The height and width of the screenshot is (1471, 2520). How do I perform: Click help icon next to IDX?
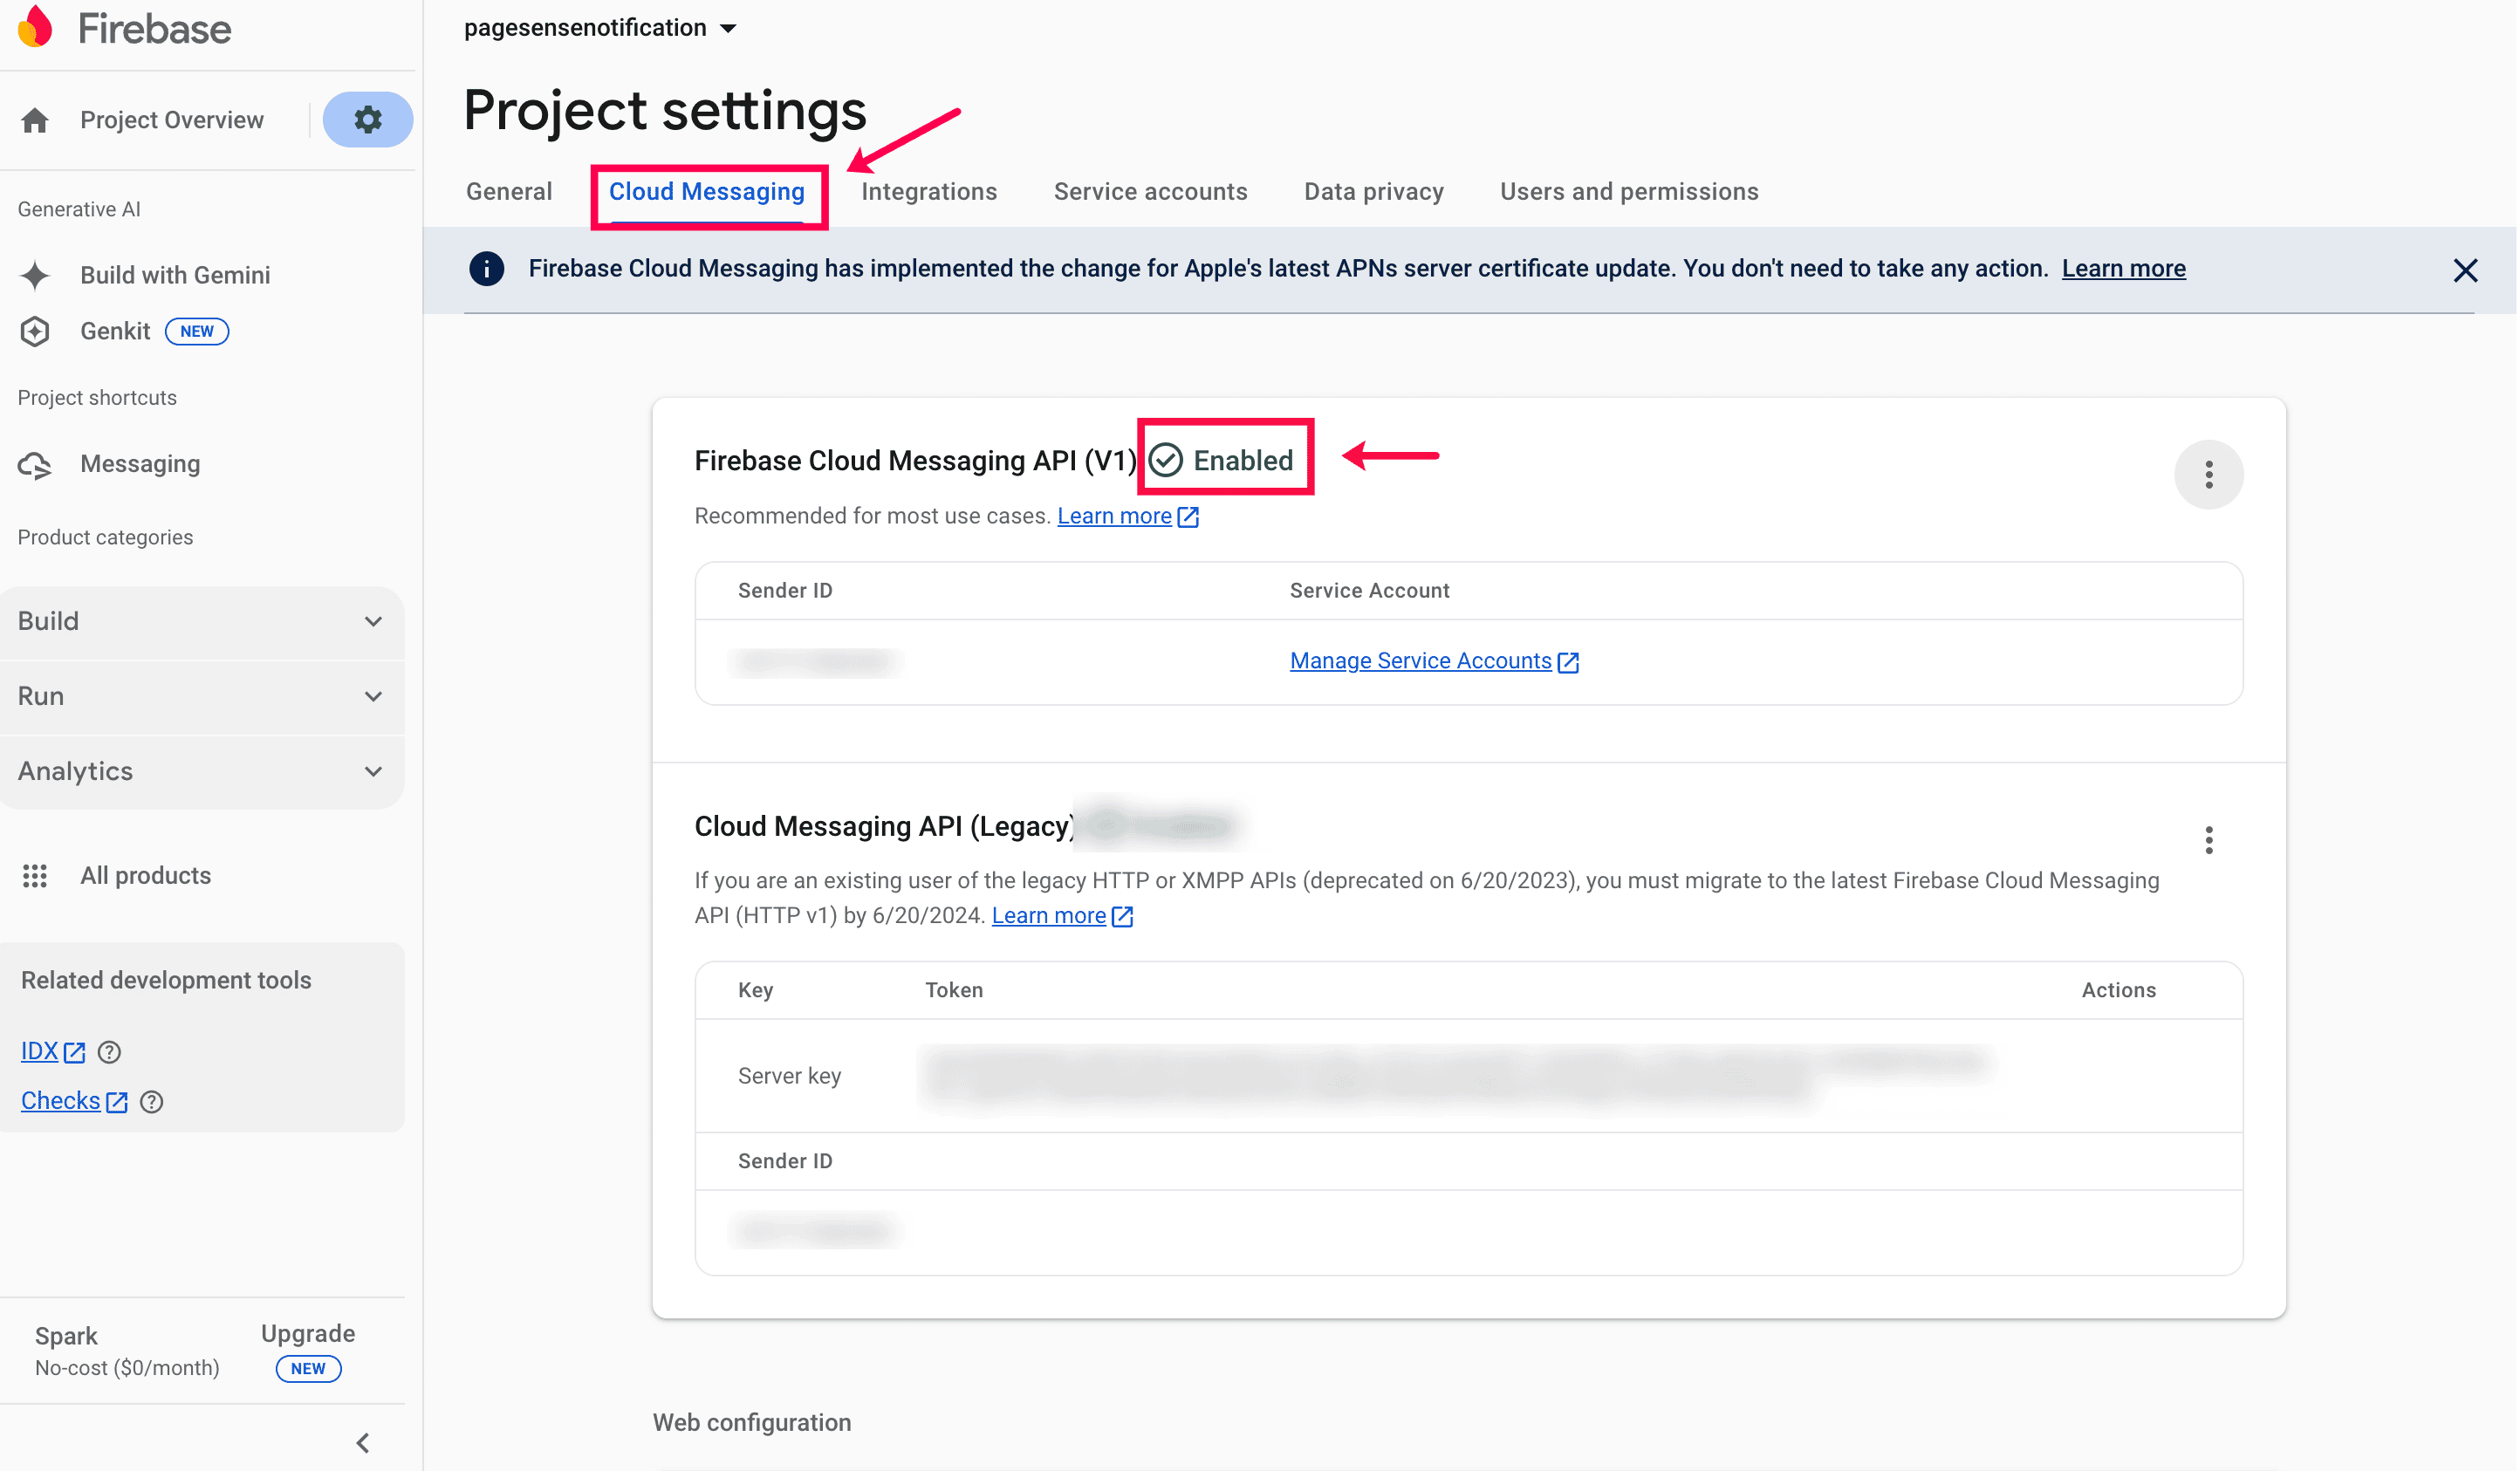(x=109, y=1052)
